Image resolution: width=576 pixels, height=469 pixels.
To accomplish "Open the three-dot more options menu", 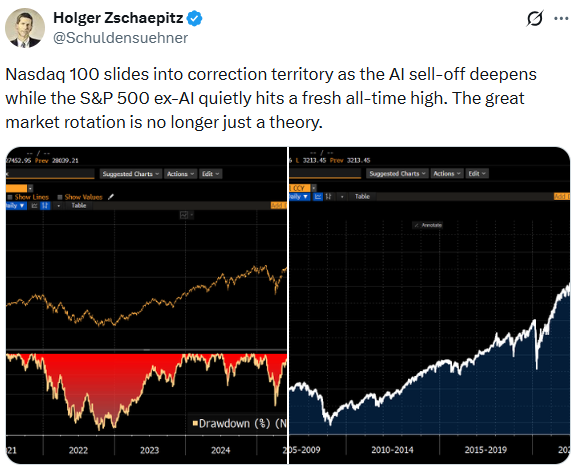I will (x=561, y=18).
